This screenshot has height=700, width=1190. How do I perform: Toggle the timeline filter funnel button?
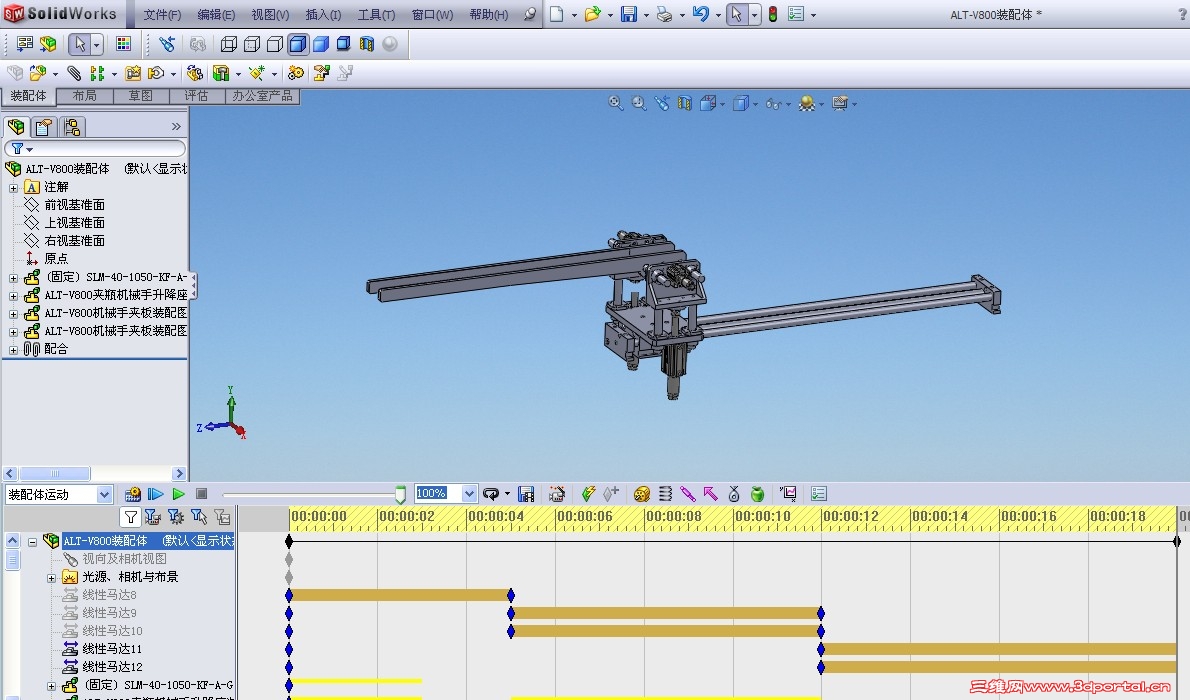coord(130,517)
